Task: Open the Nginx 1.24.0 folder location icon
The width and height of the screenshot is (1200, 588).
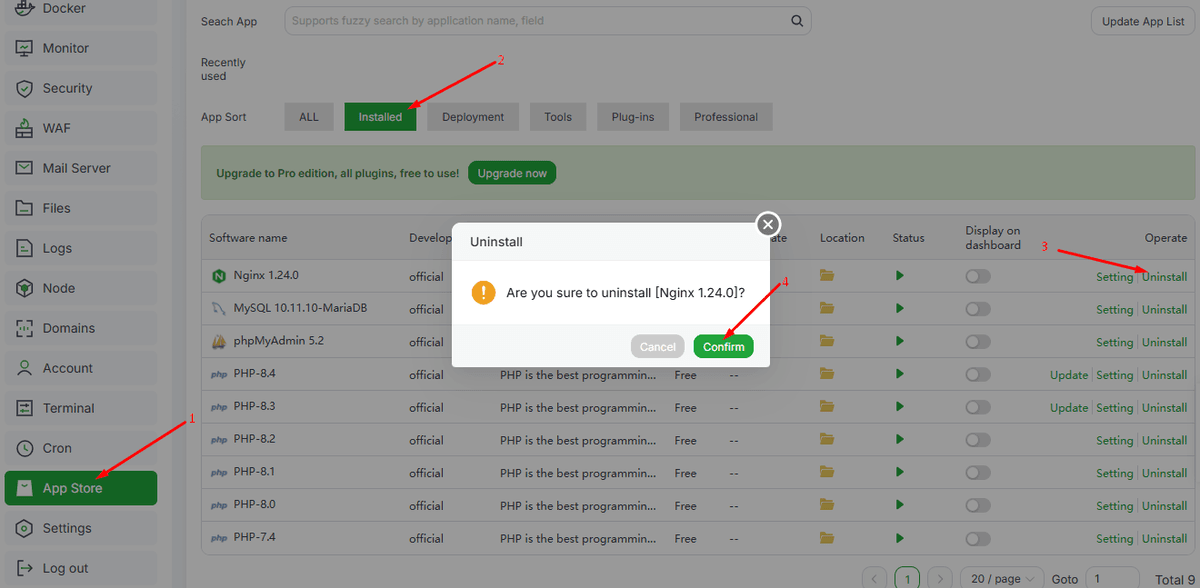Action: pyautogui.click(x=827, y=276)
